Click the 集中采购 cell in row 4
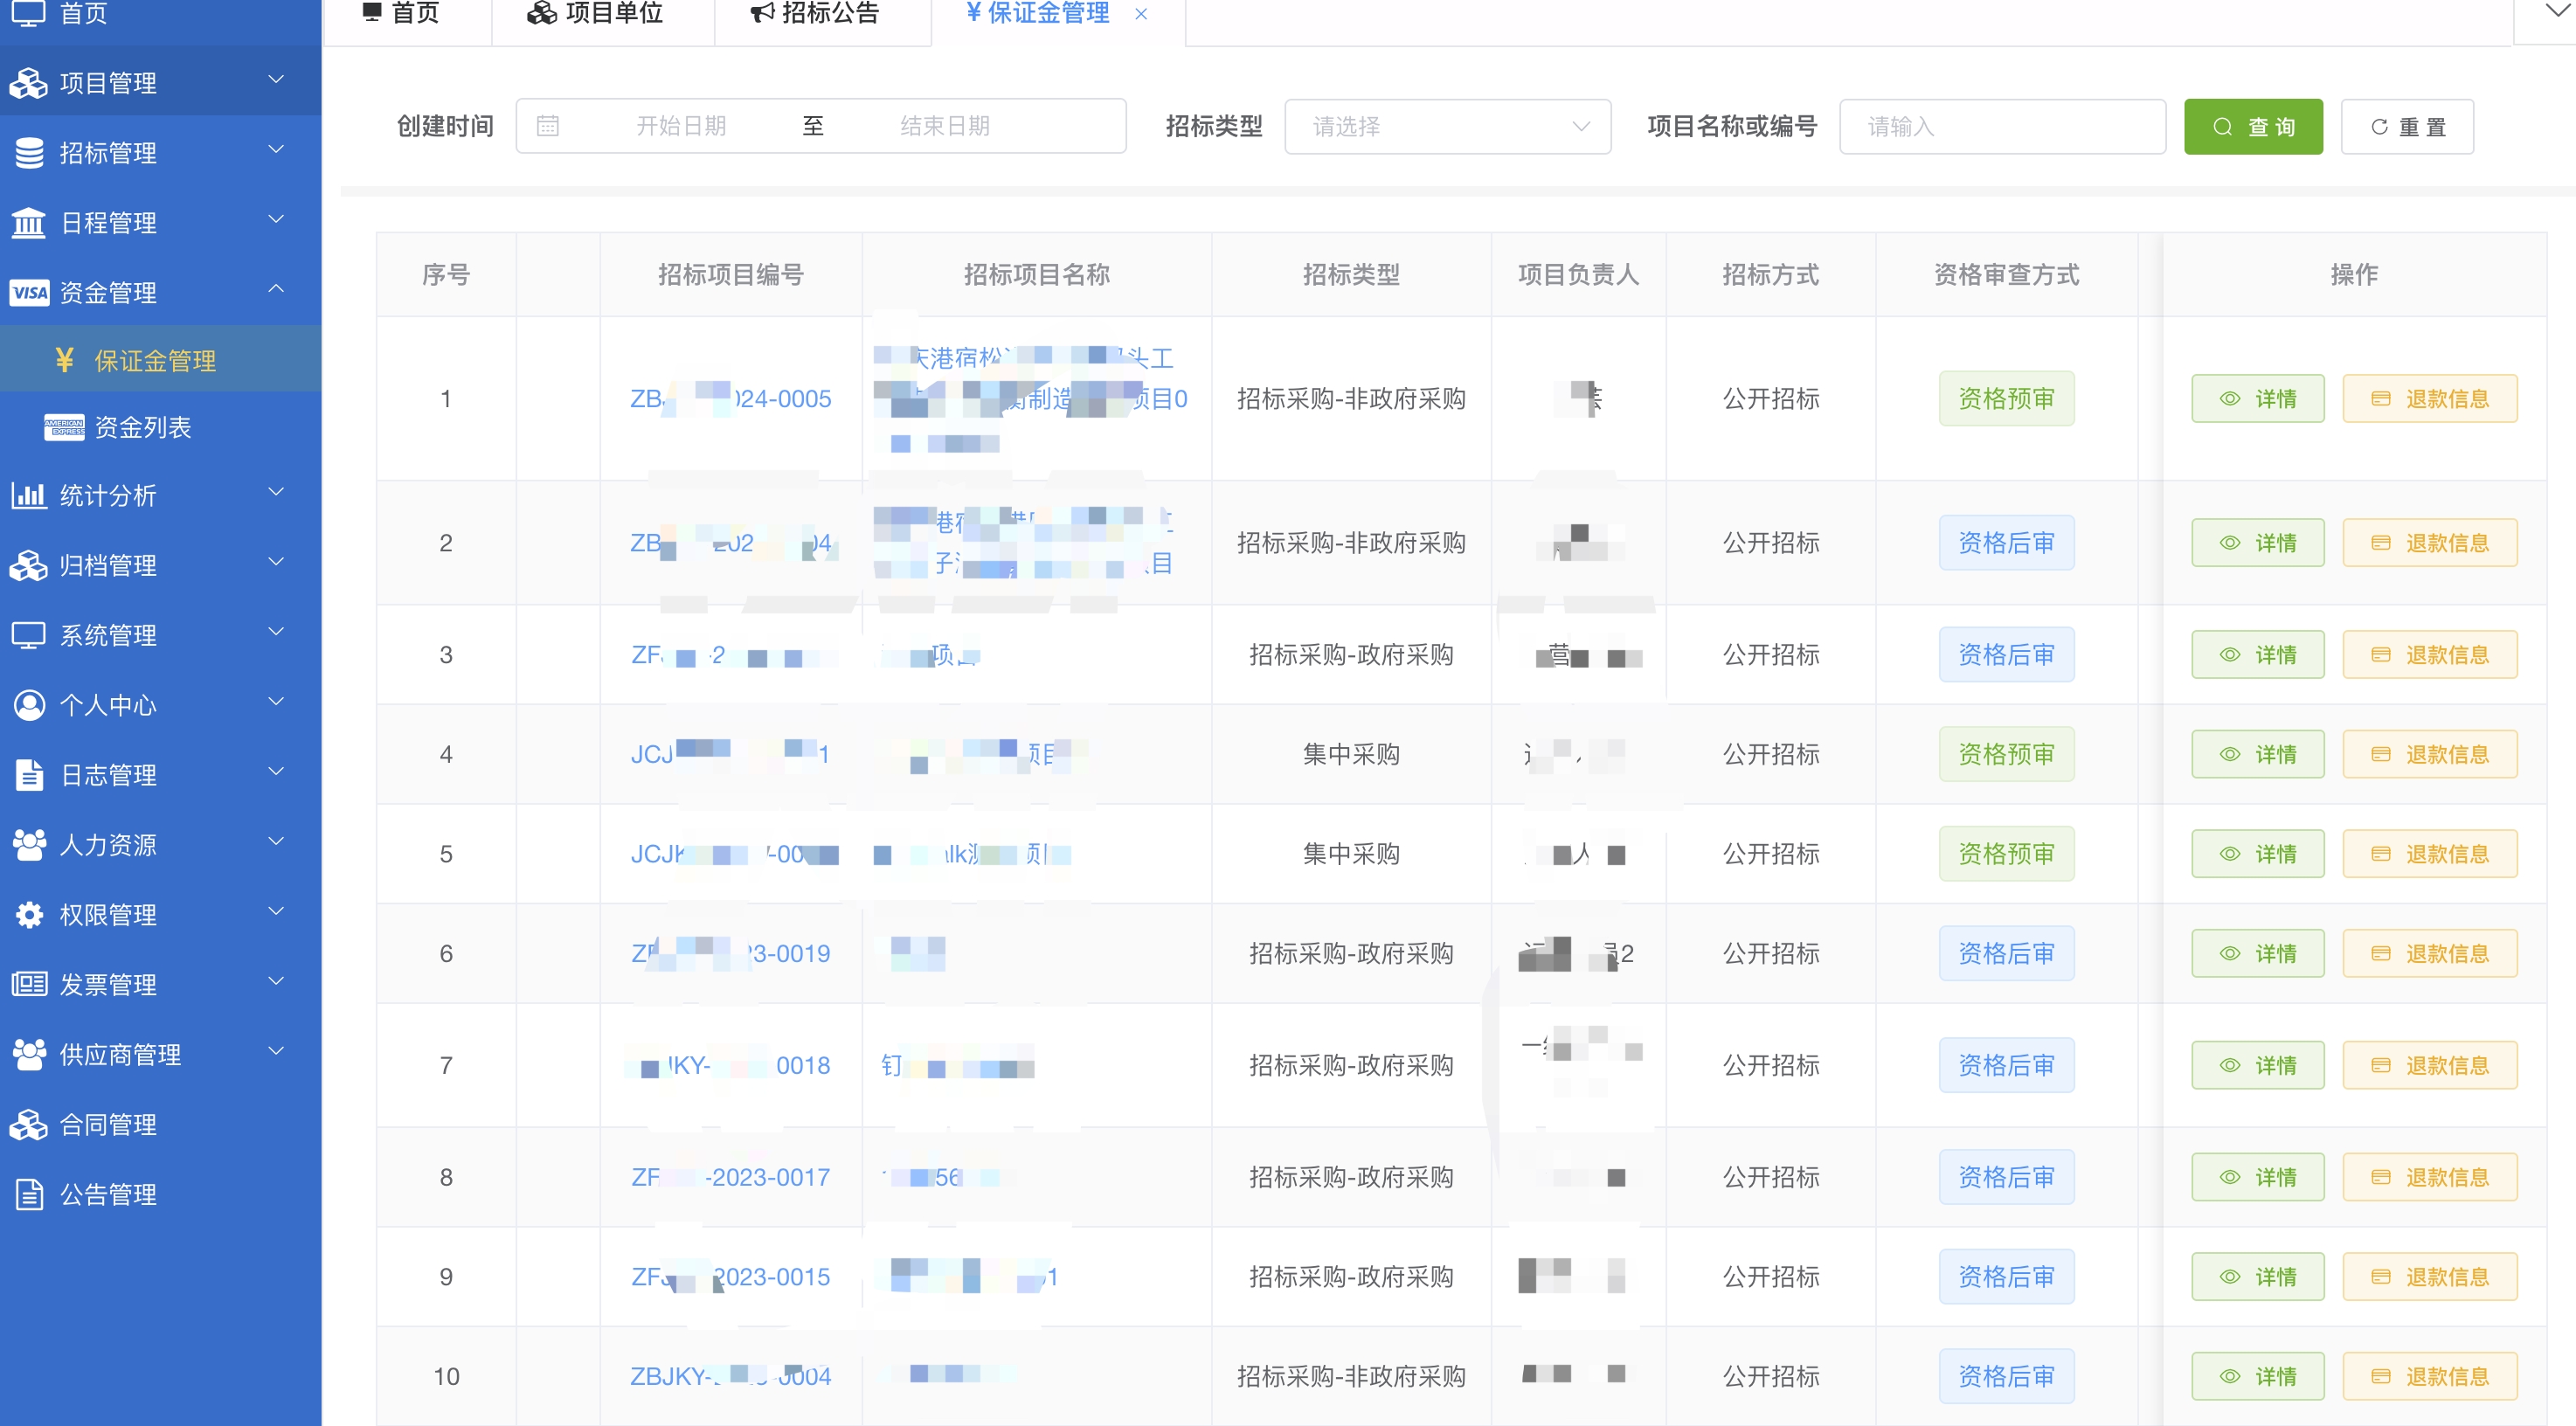Image resolution: width=2576 pixels, height=1426 pixels. click(x=1351, y=754)
